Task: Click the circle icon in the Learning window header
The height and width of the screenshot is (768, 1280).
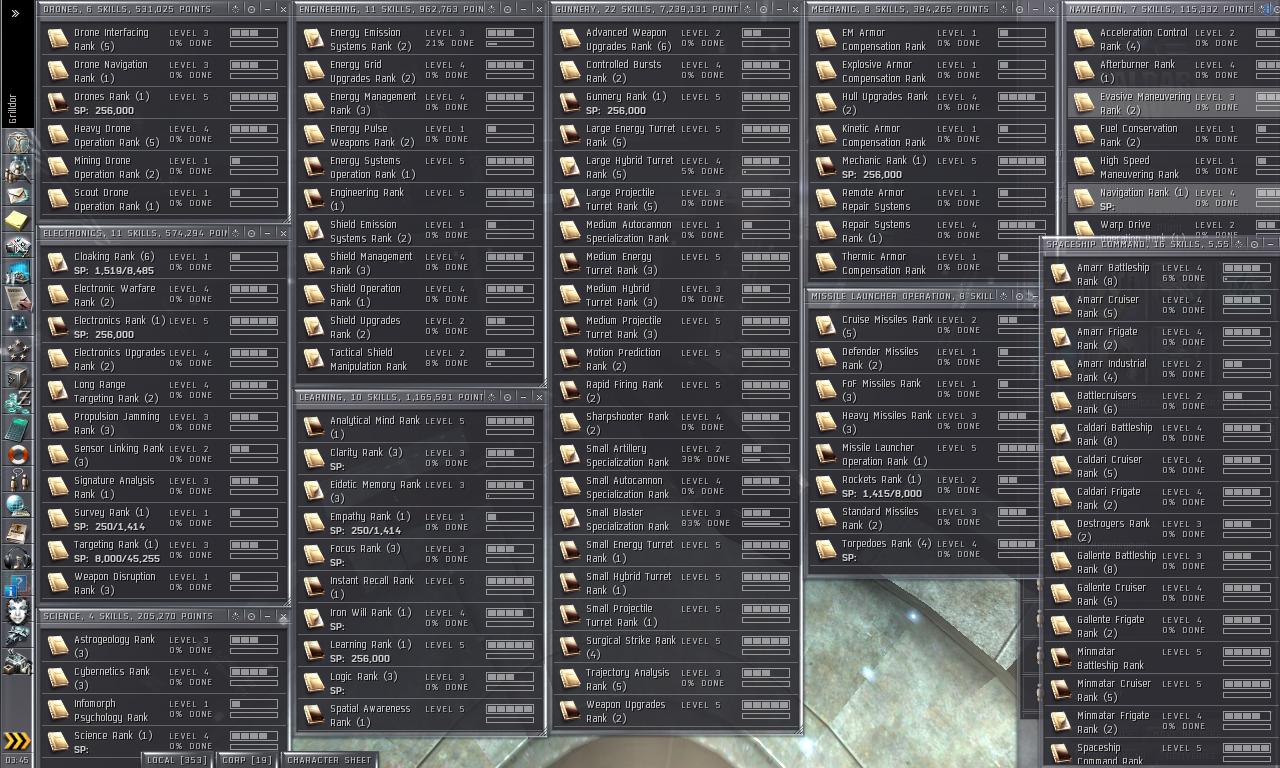Action: pyautogui.click(x=507, y=397)
